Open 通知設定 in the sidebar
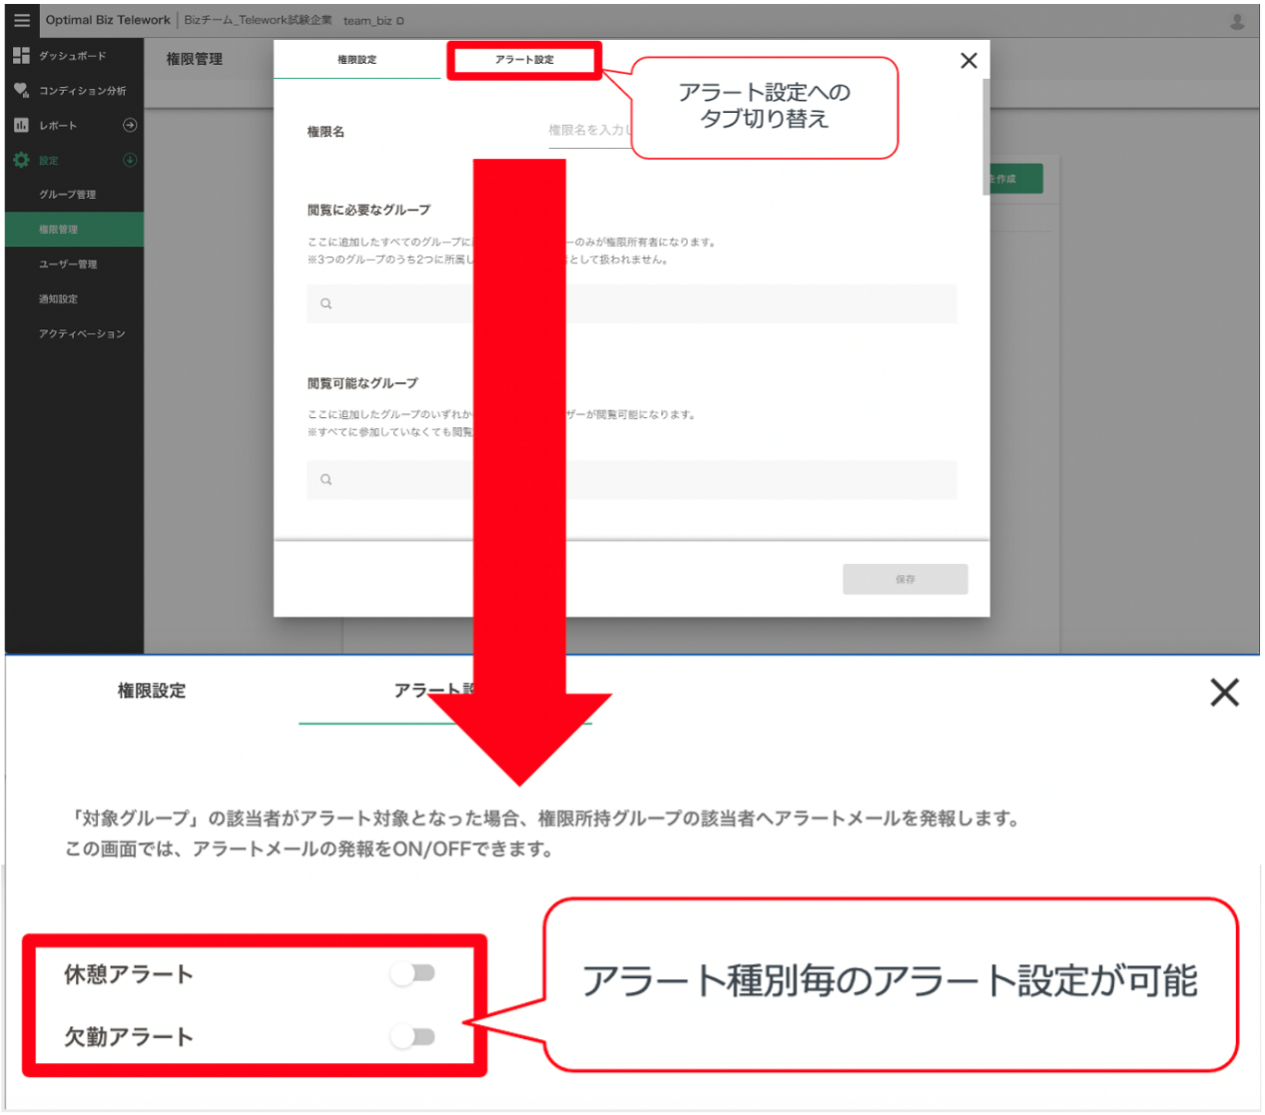 coord(74,299)
